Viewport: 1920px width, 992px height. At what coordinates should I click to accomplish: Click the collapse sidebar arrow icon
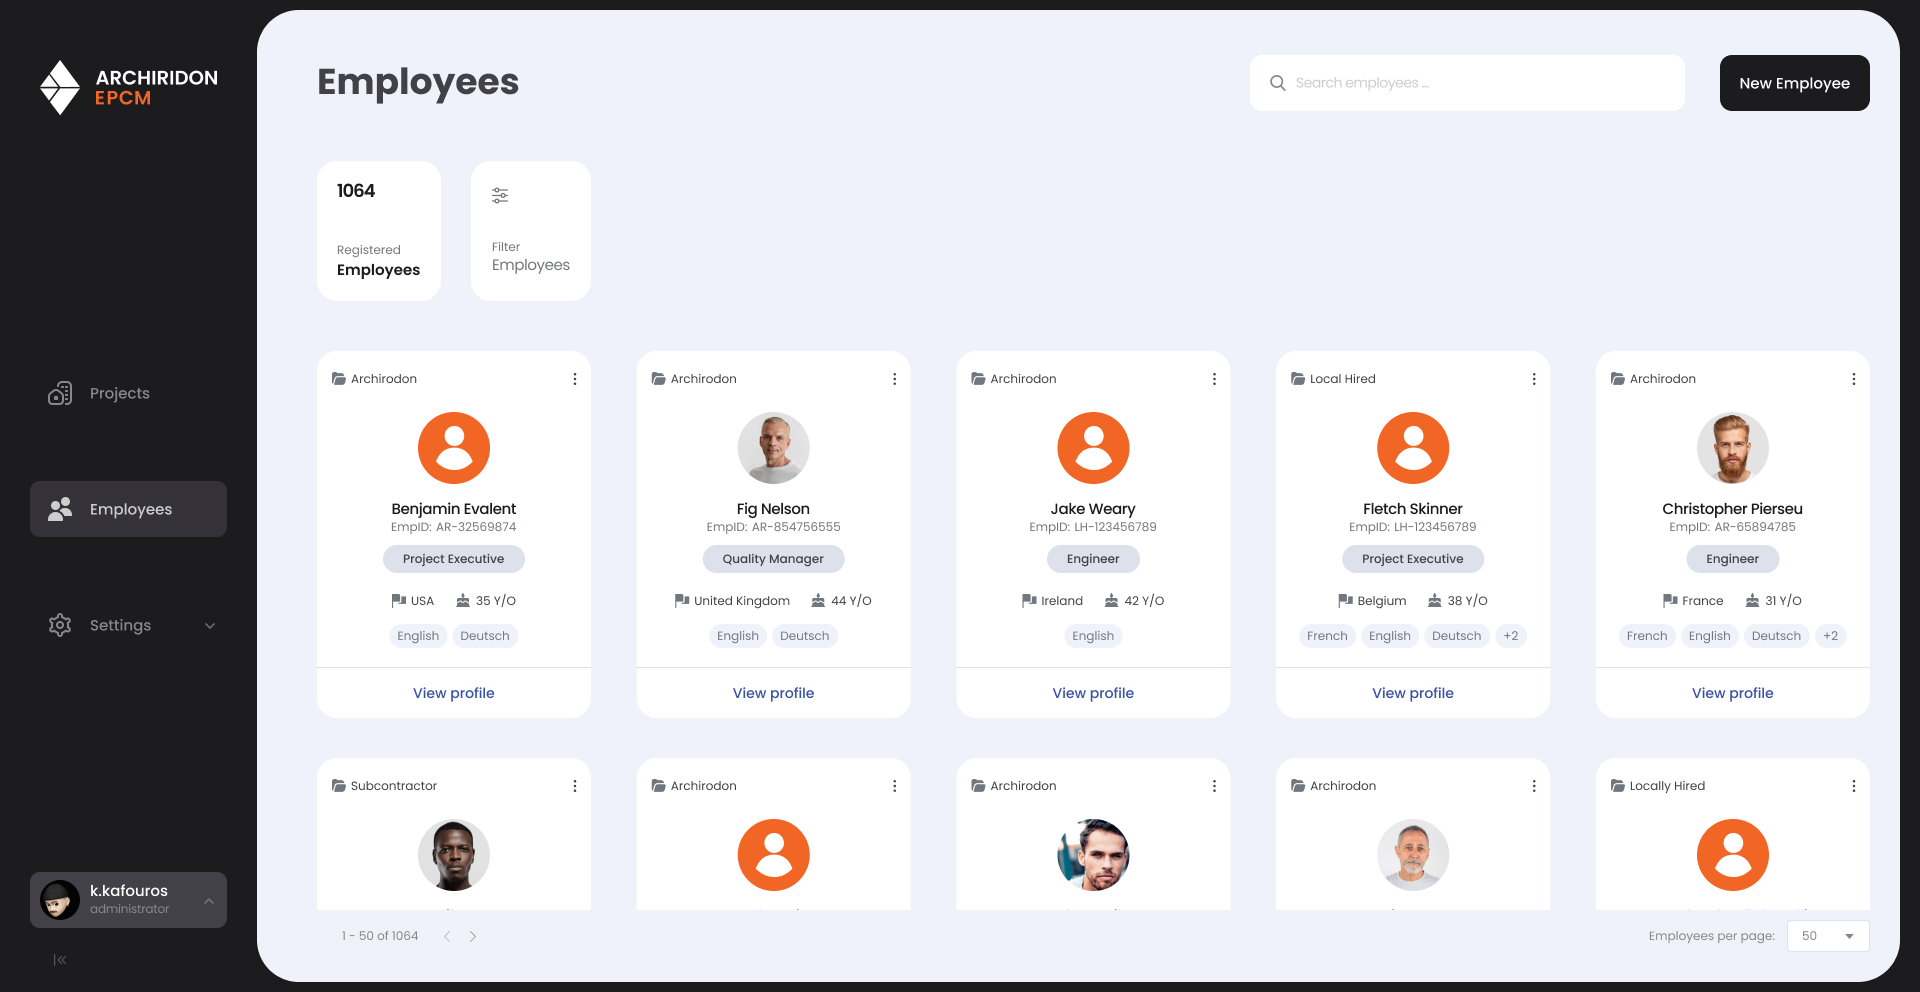pyautogui.click(x=60, y=960)
